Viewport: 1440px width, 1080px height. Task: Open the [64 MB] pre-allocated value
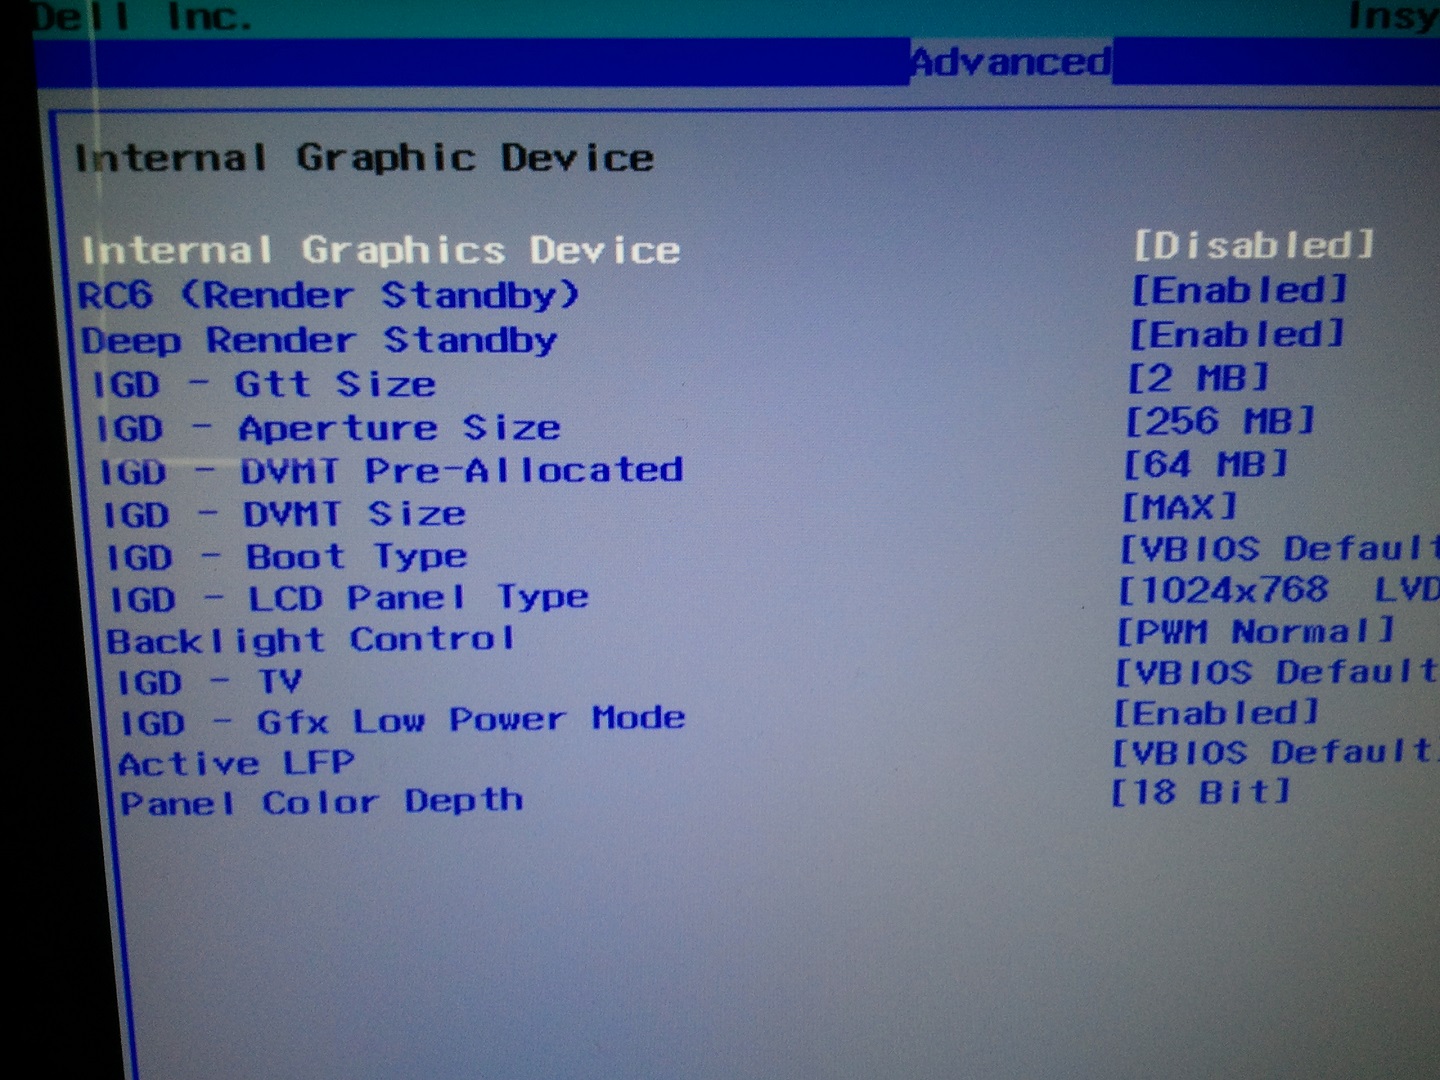[1205, 464]
